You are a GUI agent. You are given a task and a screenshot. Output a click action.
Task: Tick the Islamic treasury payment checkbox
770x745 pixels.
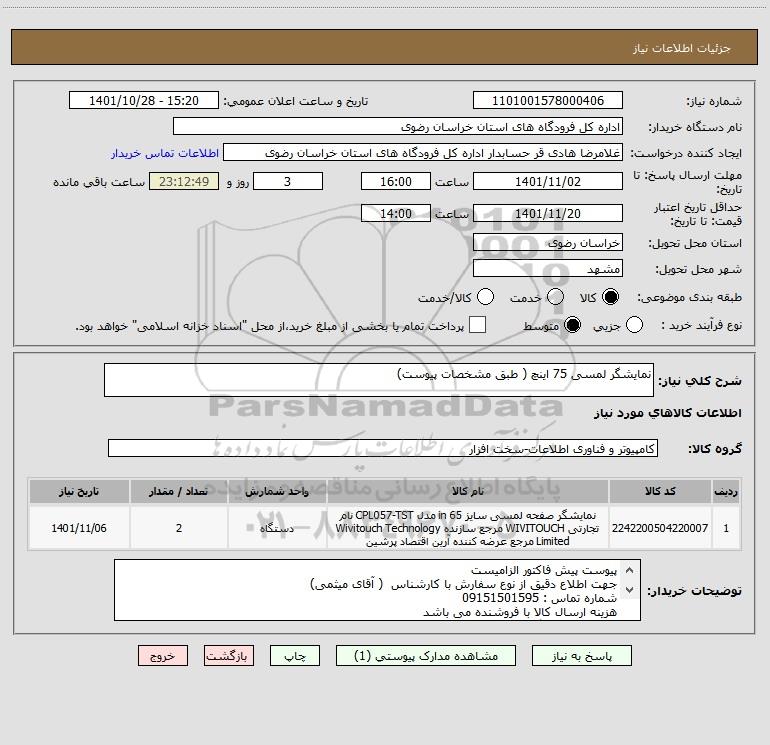pos(477,325)
